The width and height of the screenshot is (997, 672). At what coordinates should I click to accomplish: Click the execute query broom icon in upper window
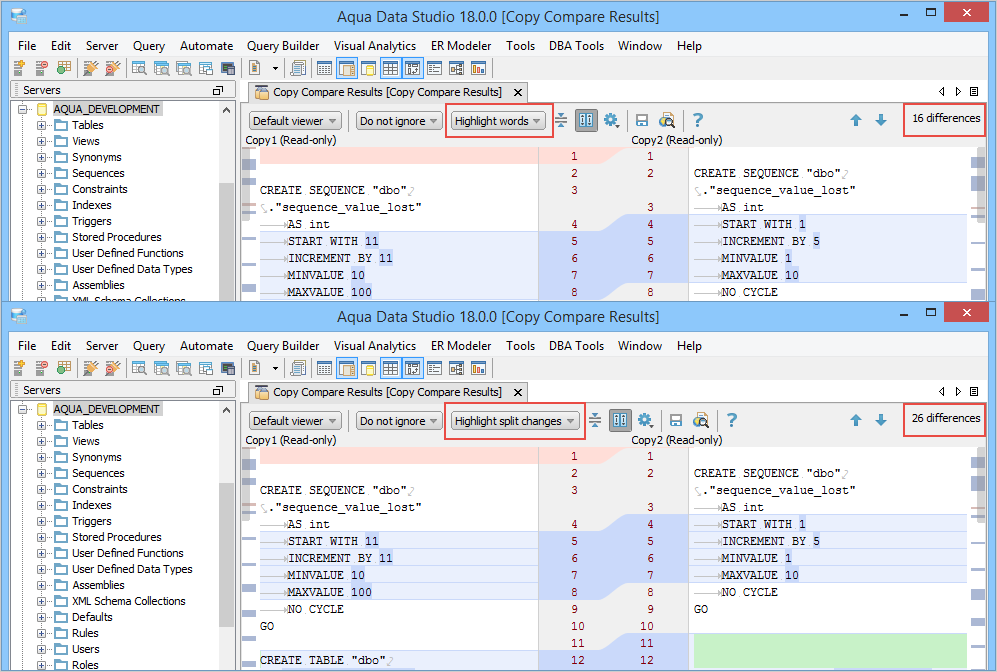(x=91, y=68)
